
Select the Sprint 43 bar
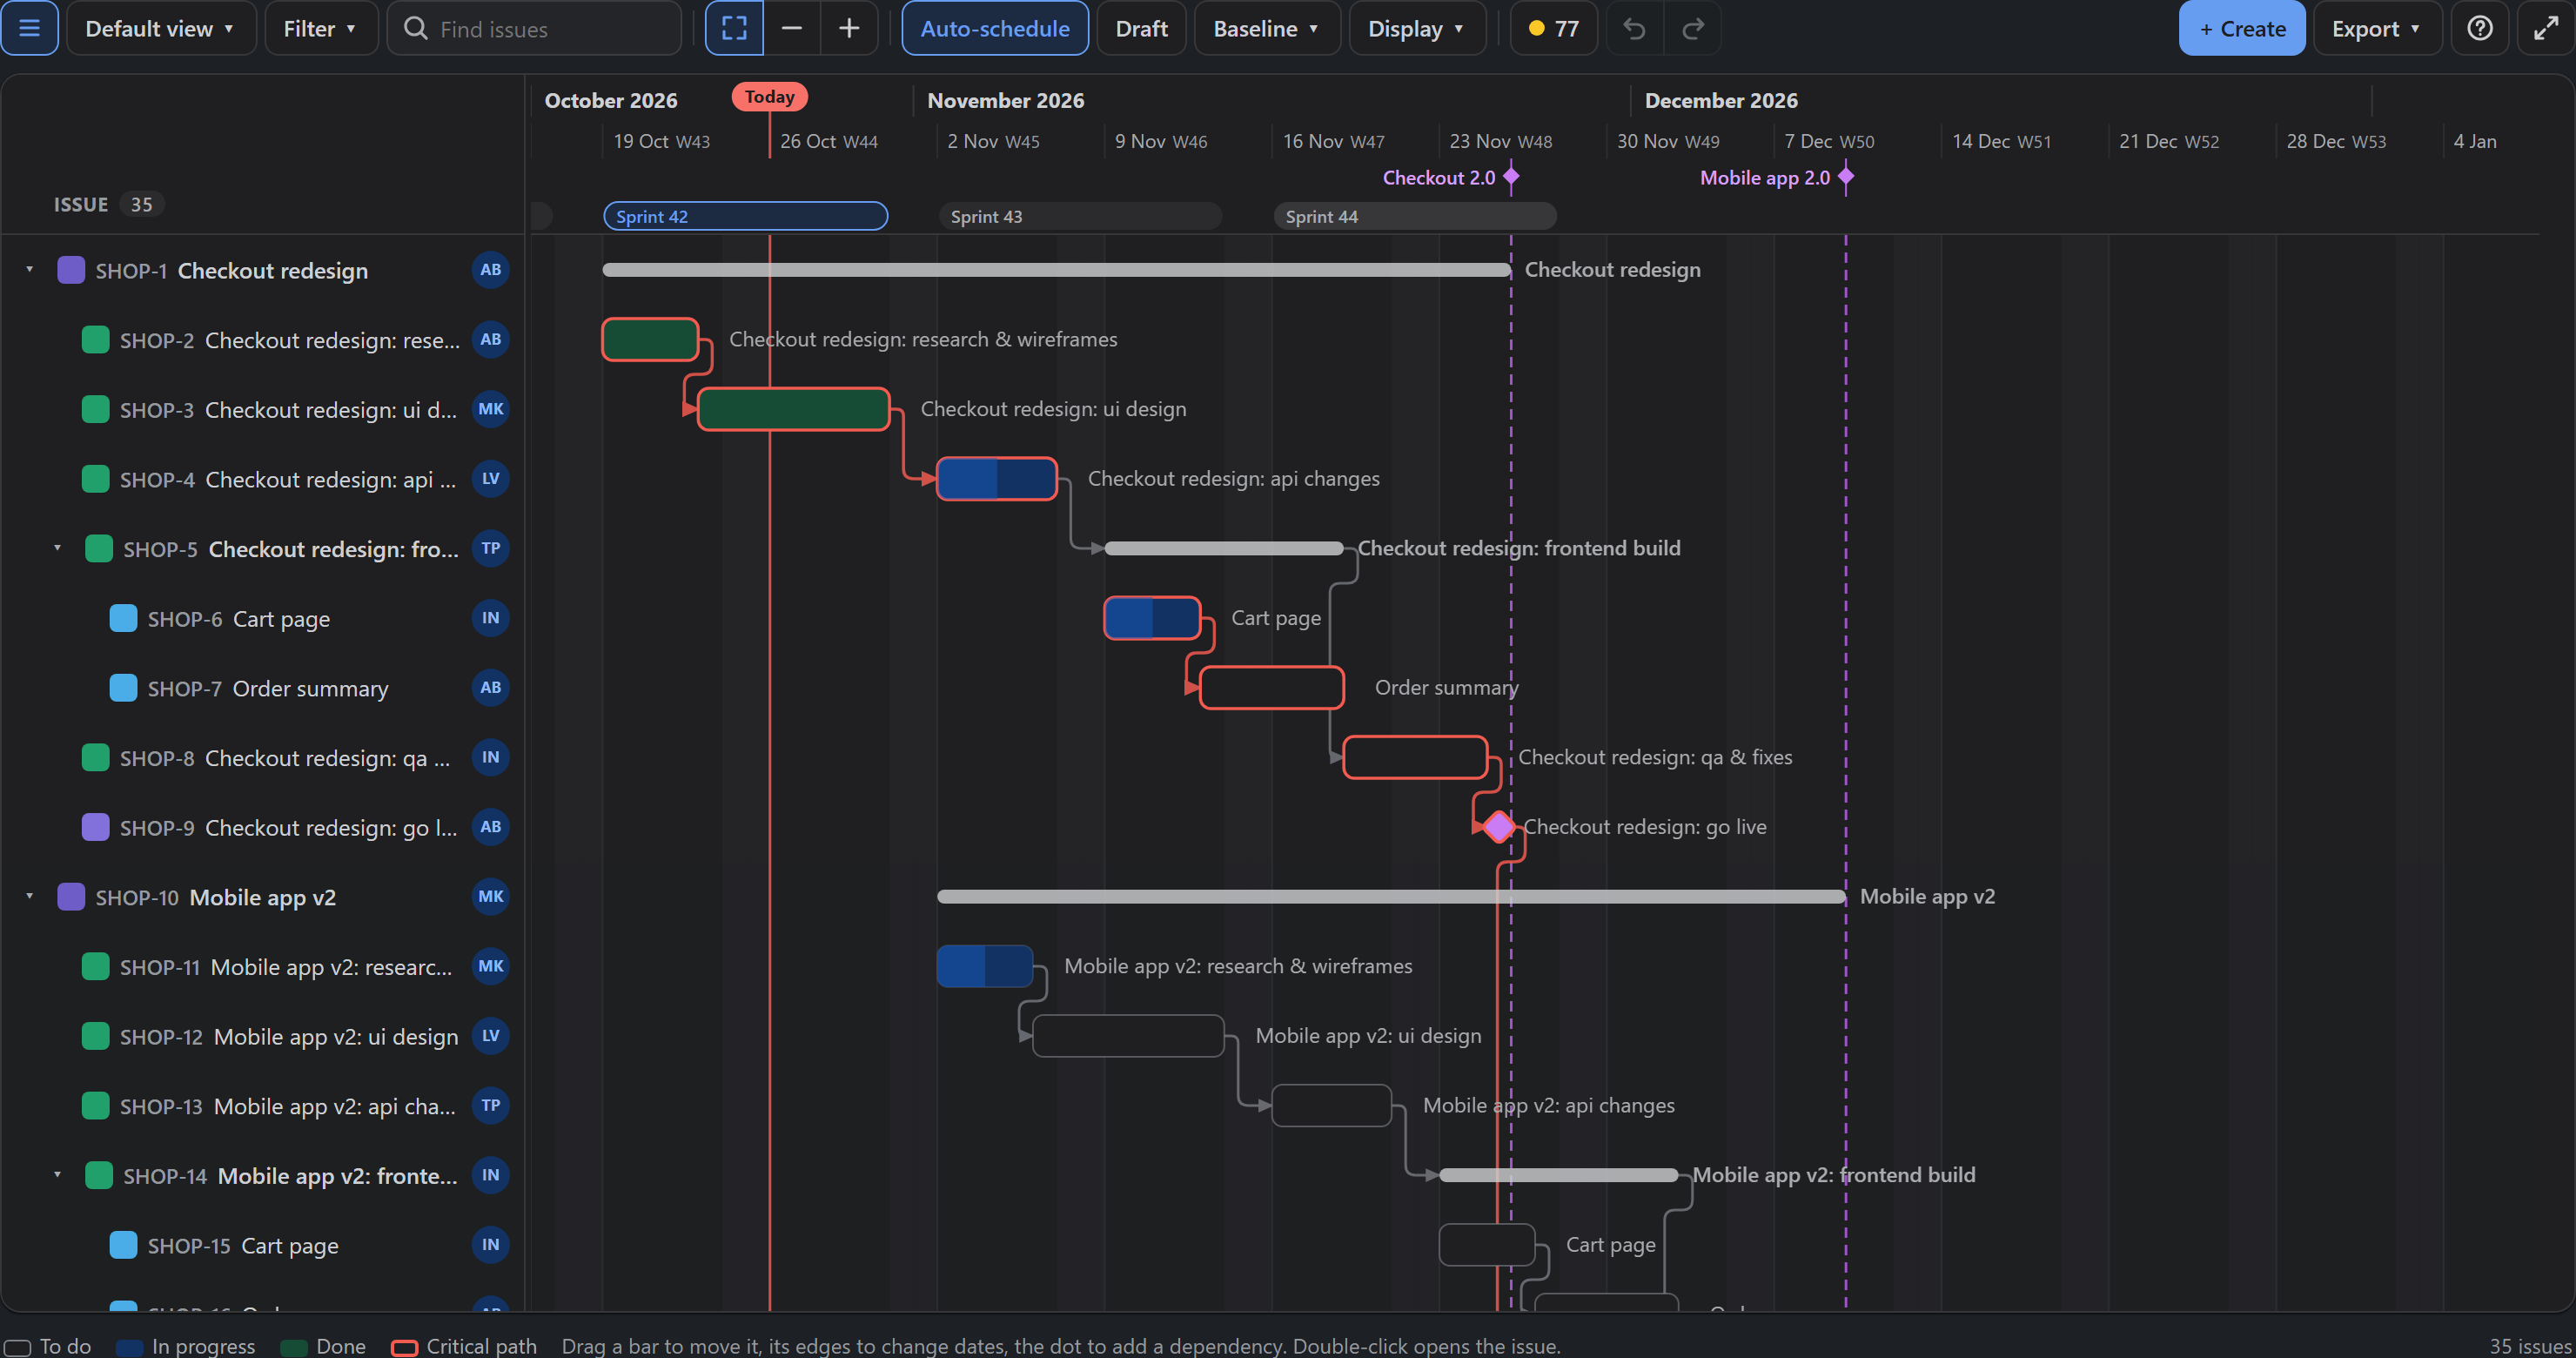1080,216
